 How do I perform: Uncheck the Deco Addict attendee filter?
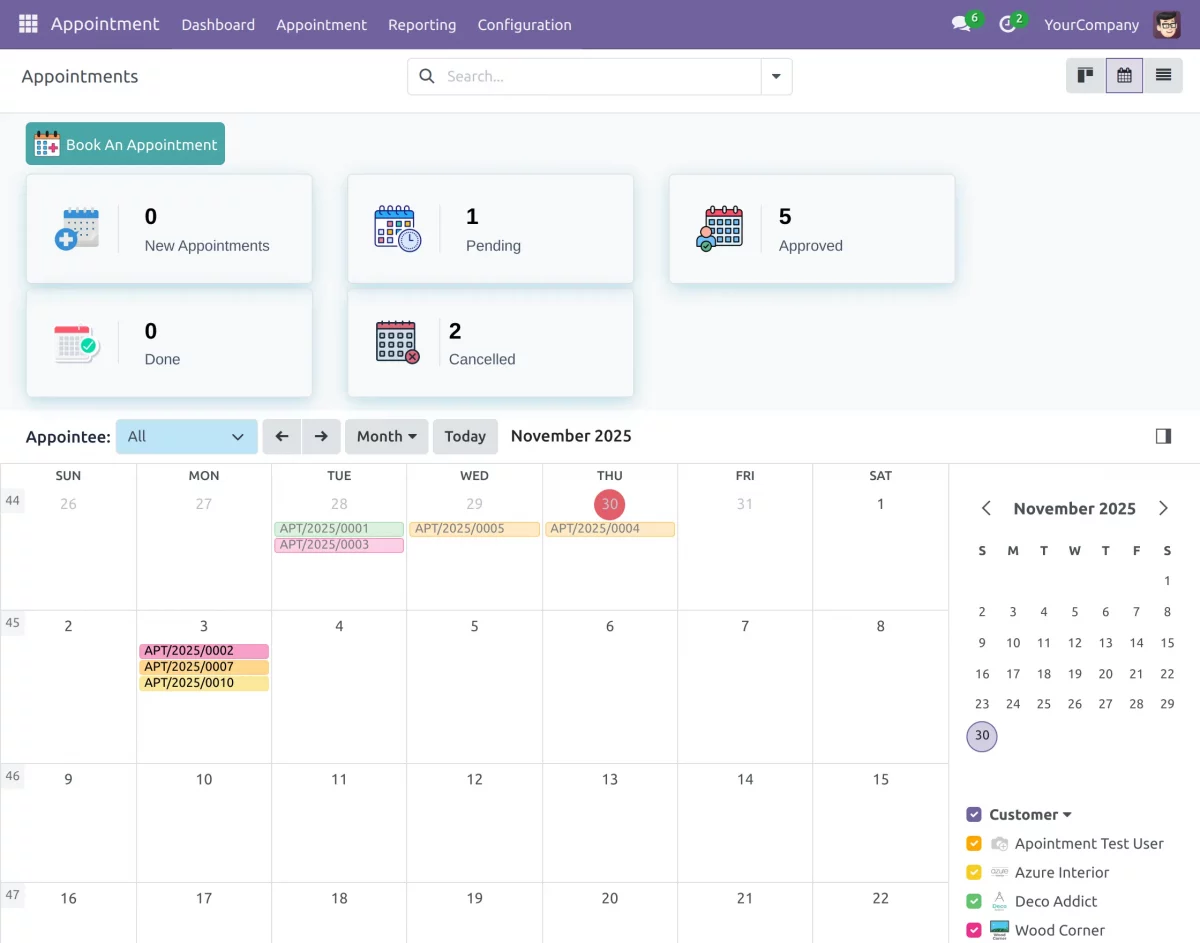click(x=973, y=901)
